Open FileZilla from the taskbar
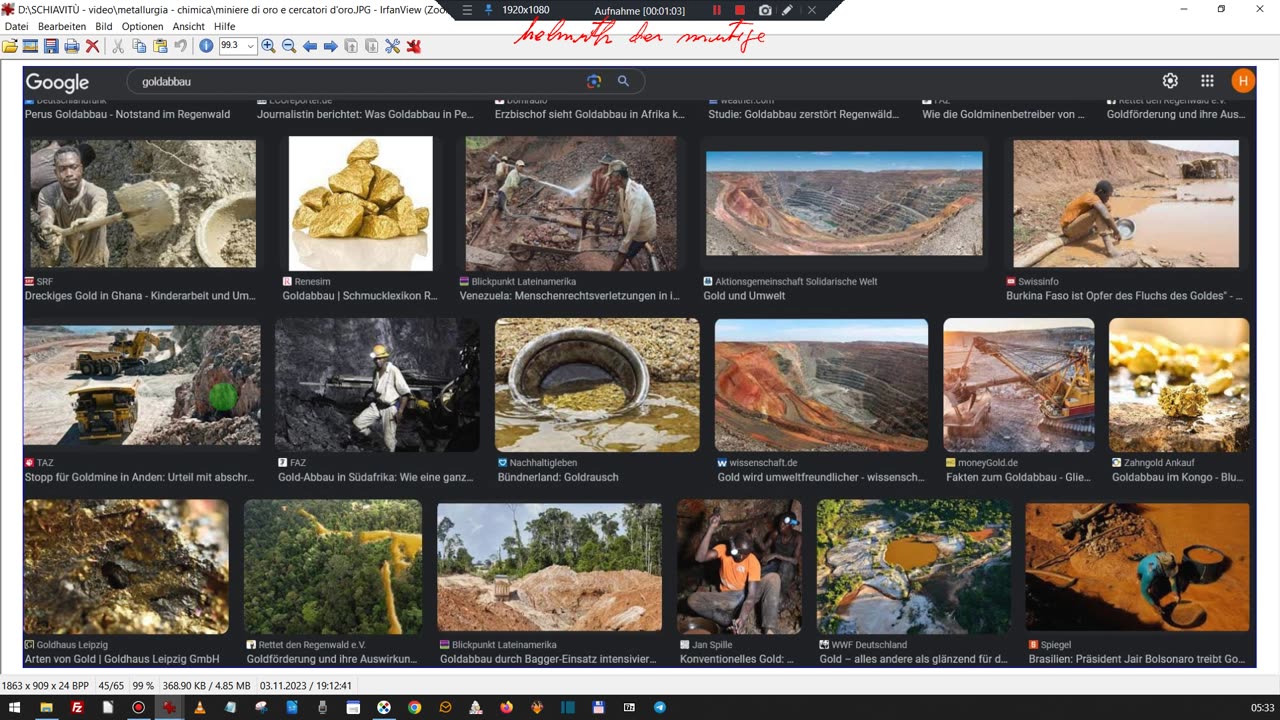The width and height of the screenshot is (1280, 720). pyautogui.click(x=77, y=707)
